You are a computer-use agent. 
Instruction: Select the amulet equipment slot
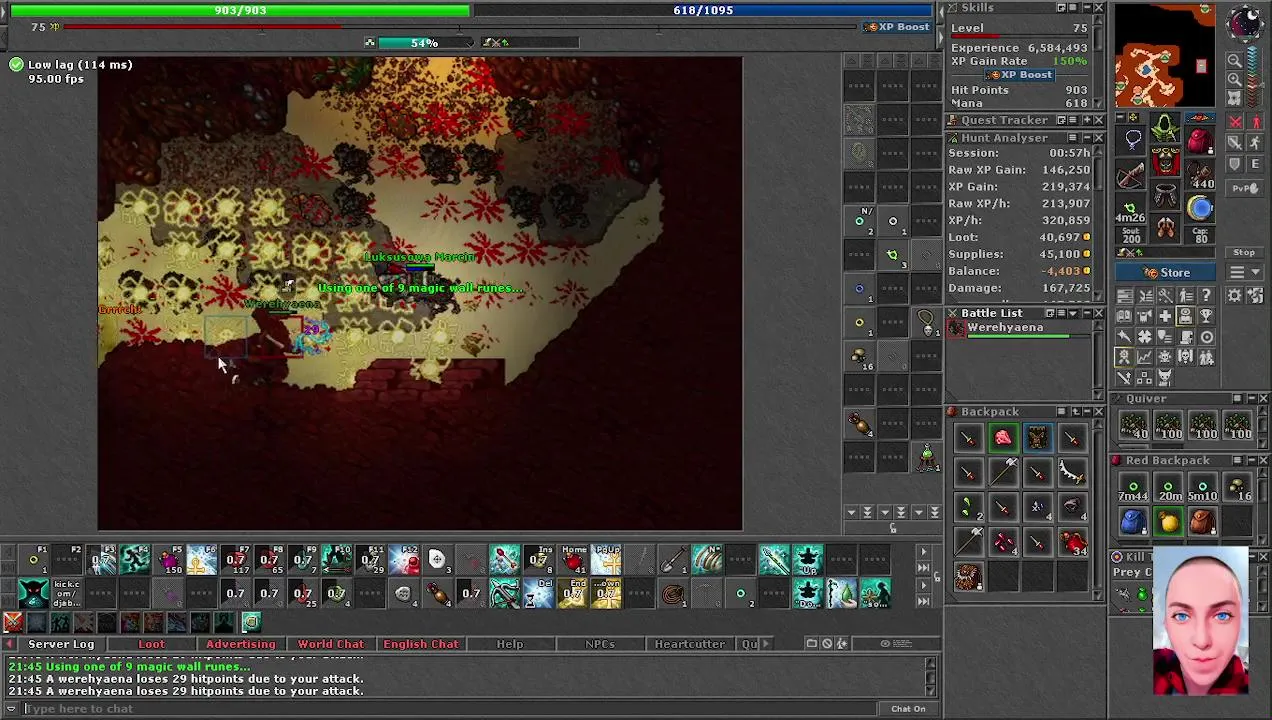click(1132, 140)
